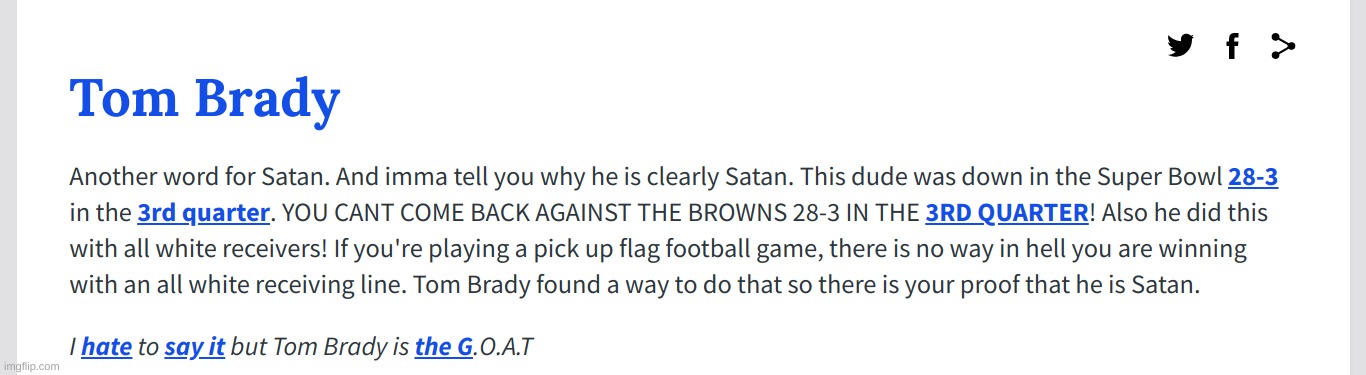Click the italic example sentence Tom Brady is
The width and height of the screenshot is (1366, 375).
(x=341, y=347)
